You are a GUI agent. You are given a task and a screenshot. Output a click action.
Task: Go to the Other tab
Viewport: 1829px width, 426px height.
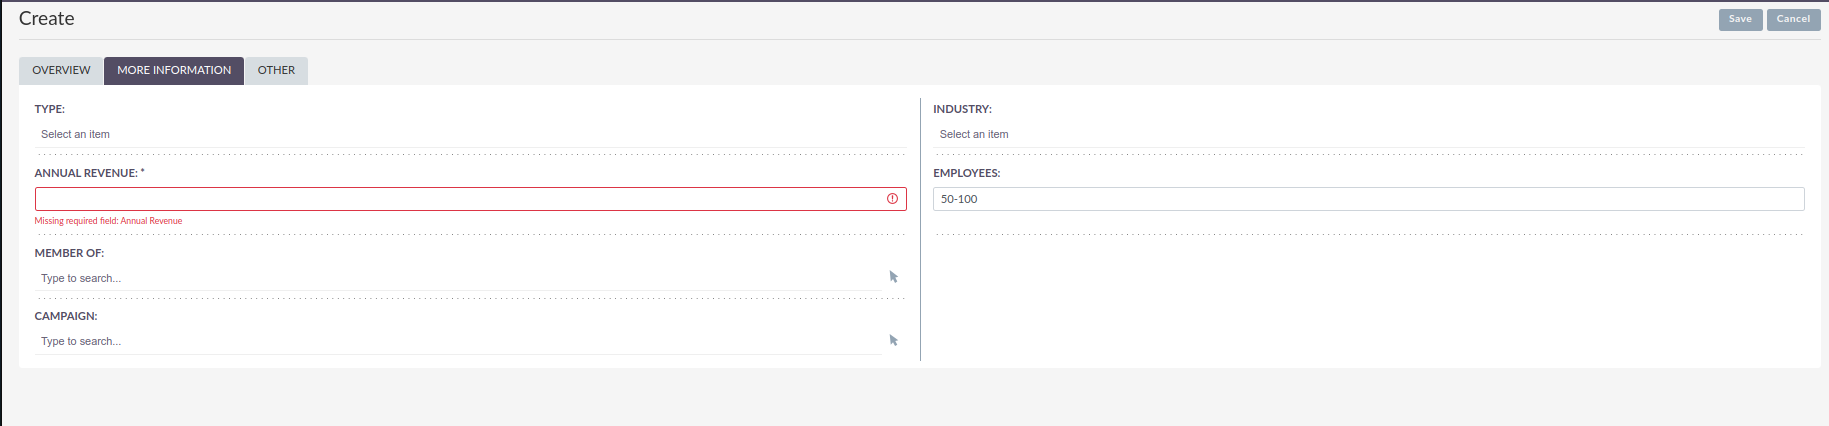pos(276,71)
